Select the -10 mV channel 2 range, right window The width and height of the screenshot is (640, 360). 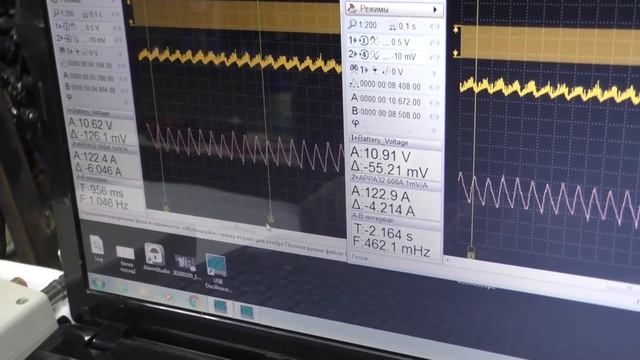point(404,57)
